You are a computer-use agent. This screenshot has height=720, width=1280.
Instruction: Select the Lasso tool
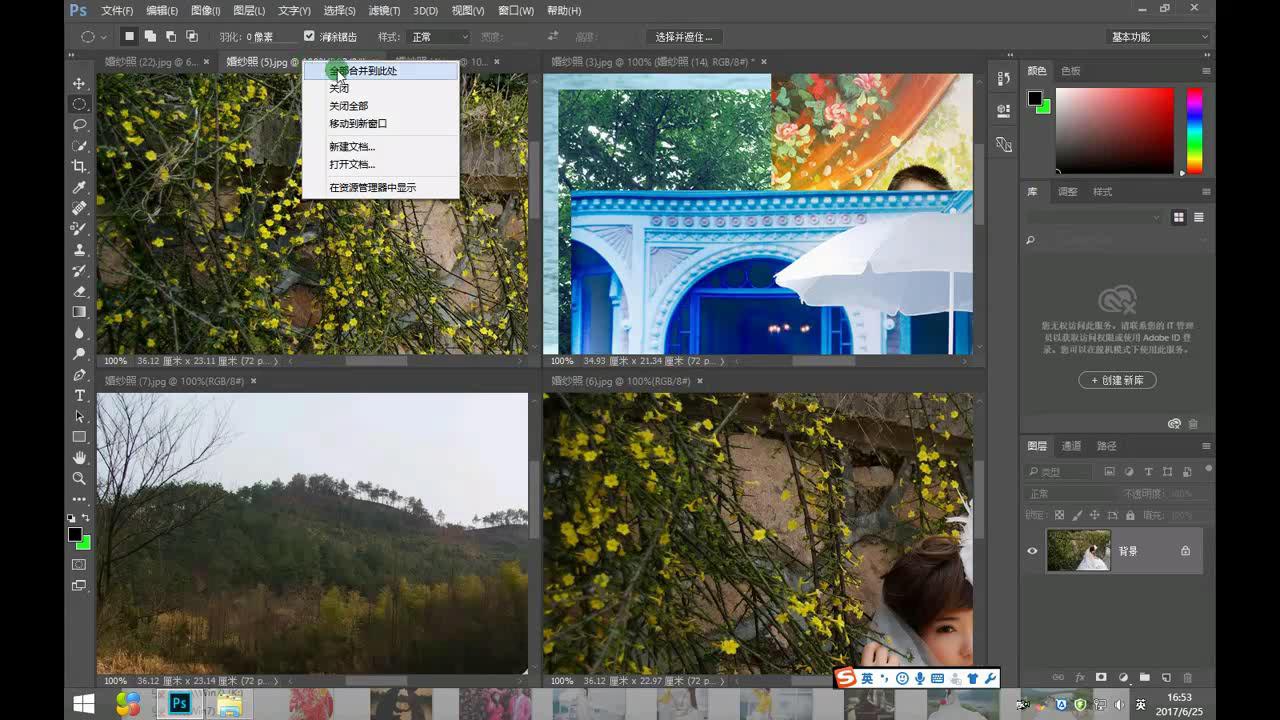[79, 125]
